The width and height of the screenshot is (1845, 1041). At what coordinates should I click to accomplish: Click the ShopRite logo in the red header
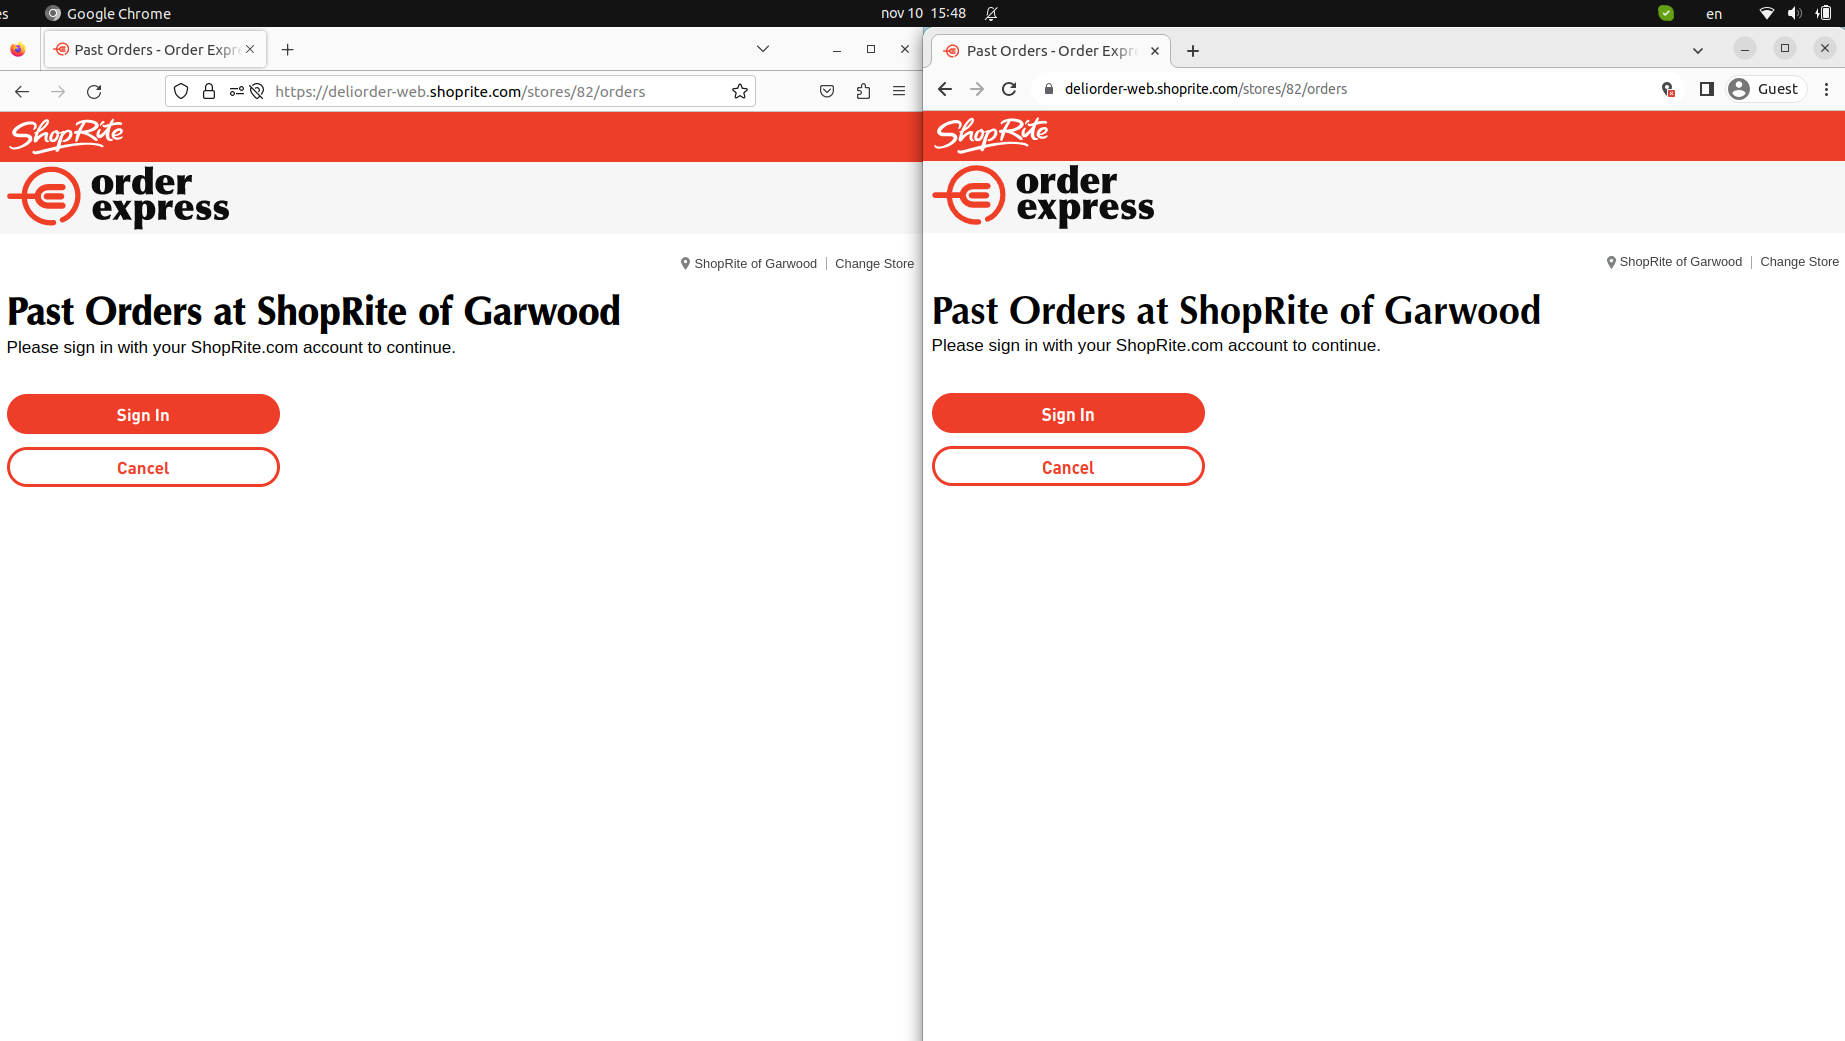pyautogui.click(x=66, y=135)
